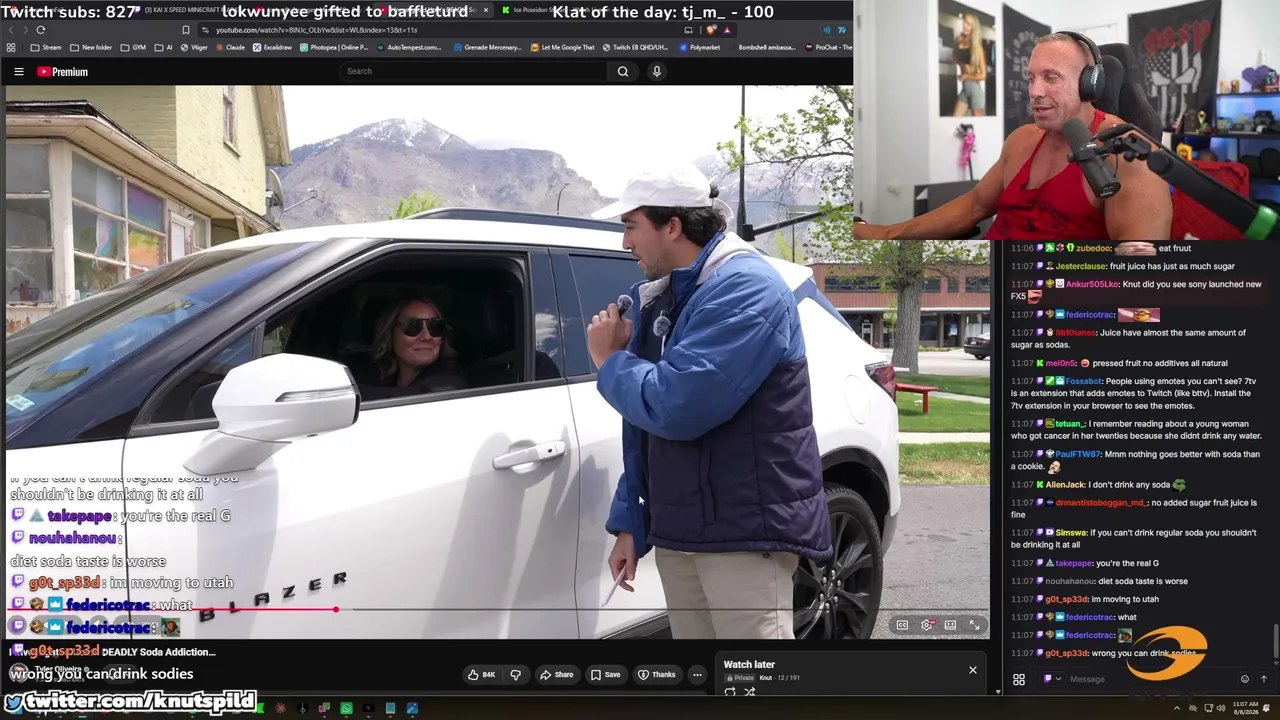Screen dimensions: 1280x720
Task: Open more video actions menu
Action: click(697, 675)
